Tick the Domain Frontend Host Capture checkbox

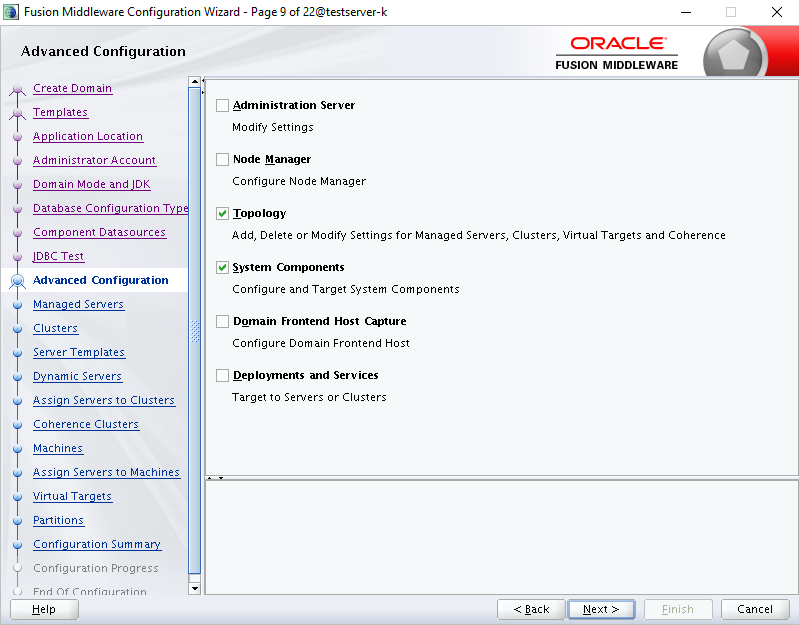222,321
